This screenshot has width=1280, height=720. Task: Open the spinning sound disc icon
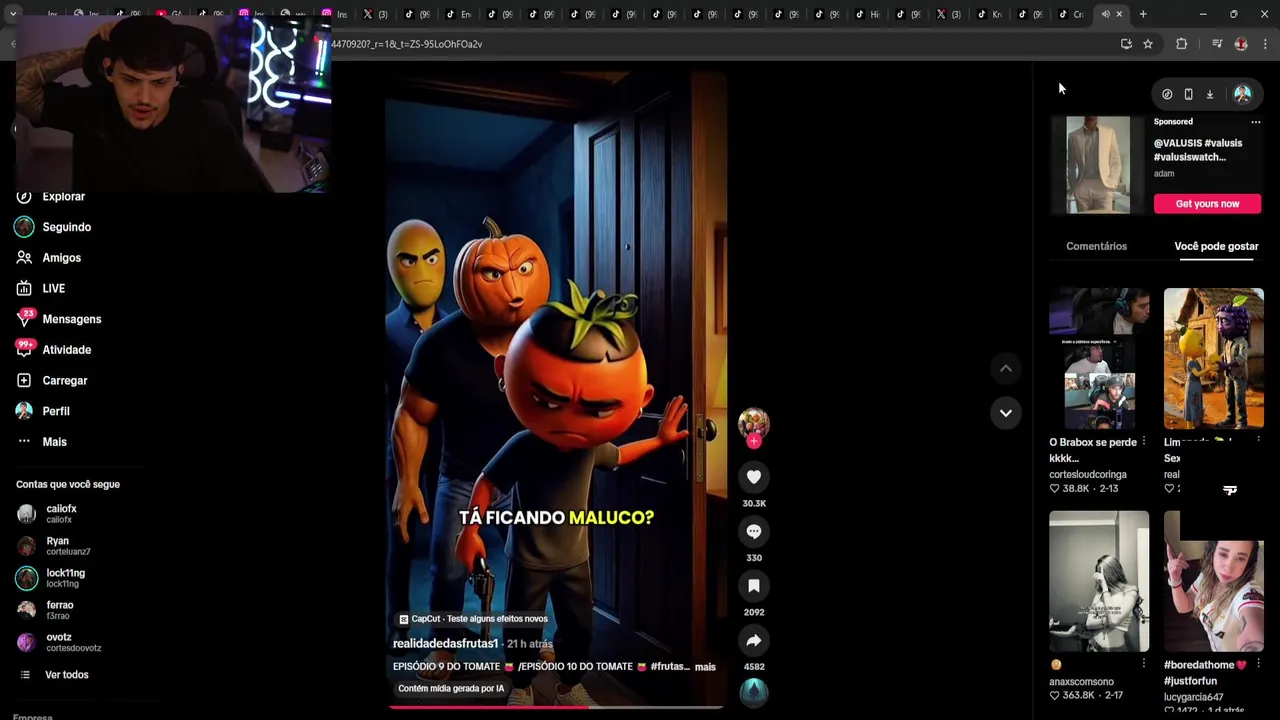754,692
